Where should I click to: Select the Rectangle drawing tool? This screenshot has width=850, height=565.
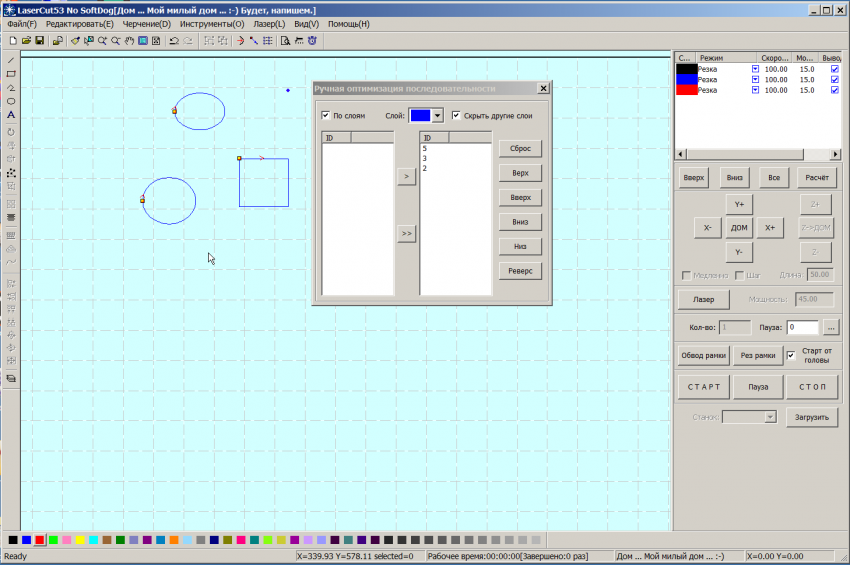[x=11, y=74]
